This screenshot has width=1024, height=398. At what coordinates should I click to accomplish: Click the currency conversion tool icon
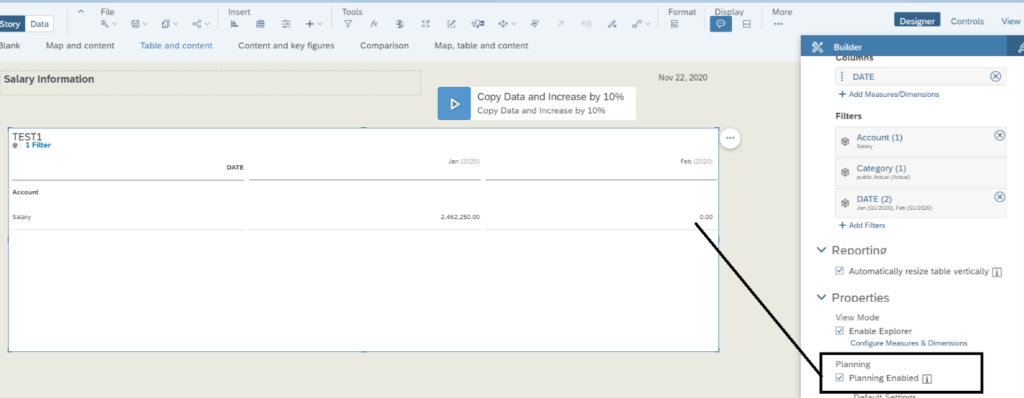point(400,24)
